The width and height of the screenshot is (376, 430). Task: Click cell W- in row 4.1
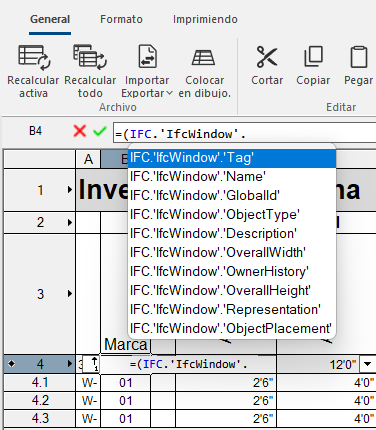pyautogui.click(x=89, y=383)
